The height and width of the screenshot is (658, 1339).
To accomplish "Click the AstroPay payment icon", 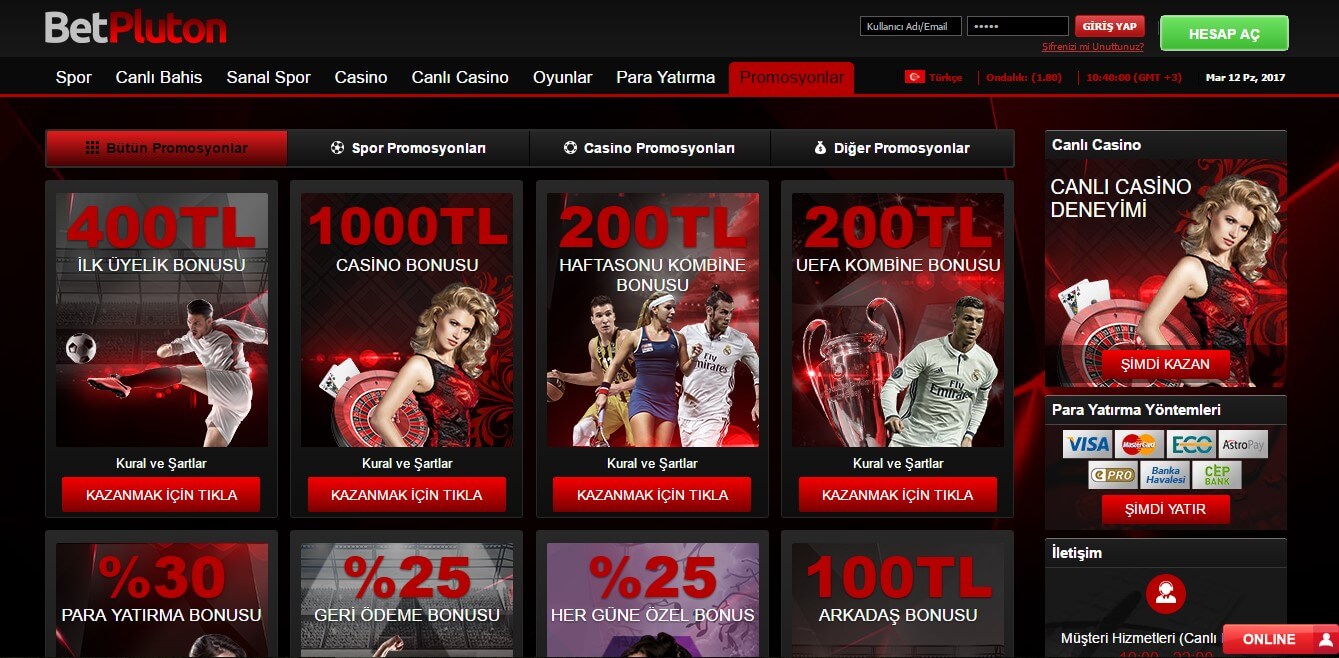I will tap(1243, 444).
